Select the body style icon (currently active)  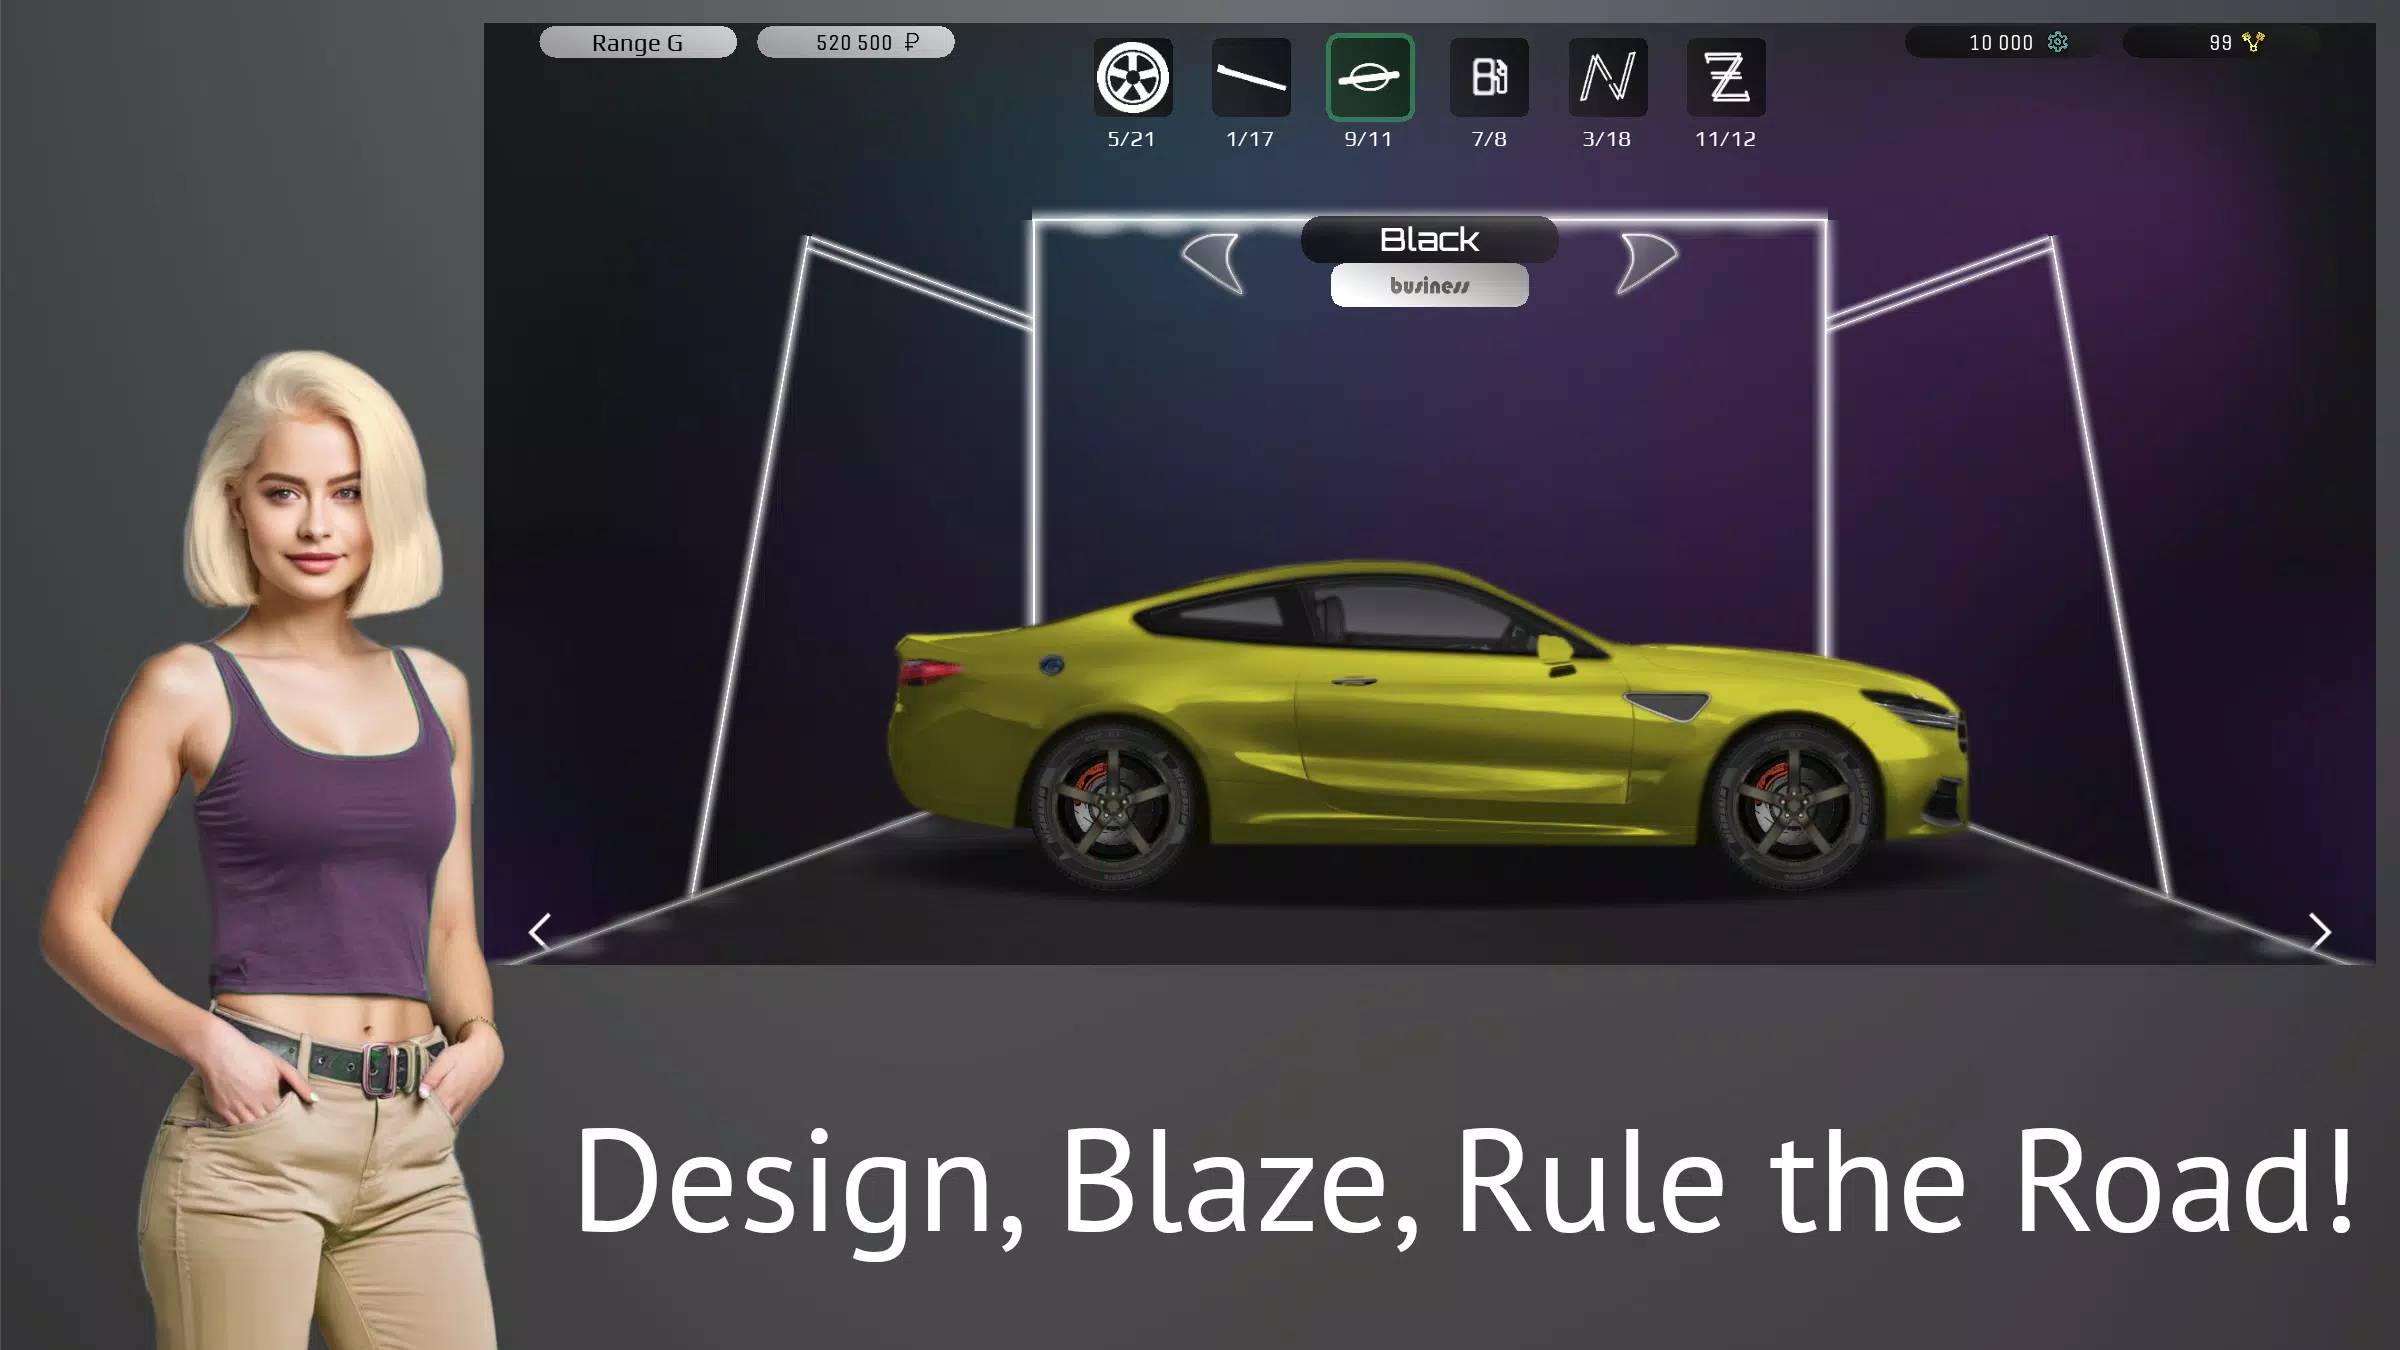pos(1368,77)
